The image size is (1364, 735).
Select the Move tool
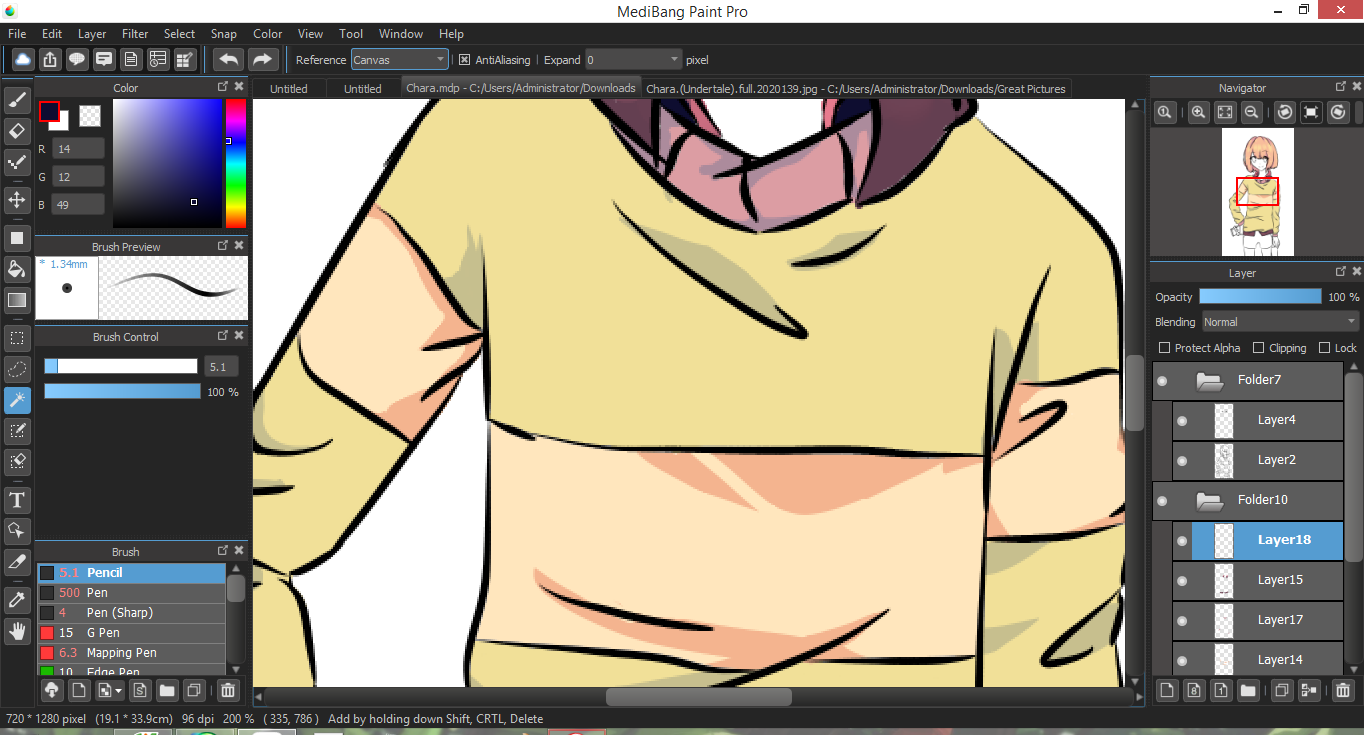(17, 200)
